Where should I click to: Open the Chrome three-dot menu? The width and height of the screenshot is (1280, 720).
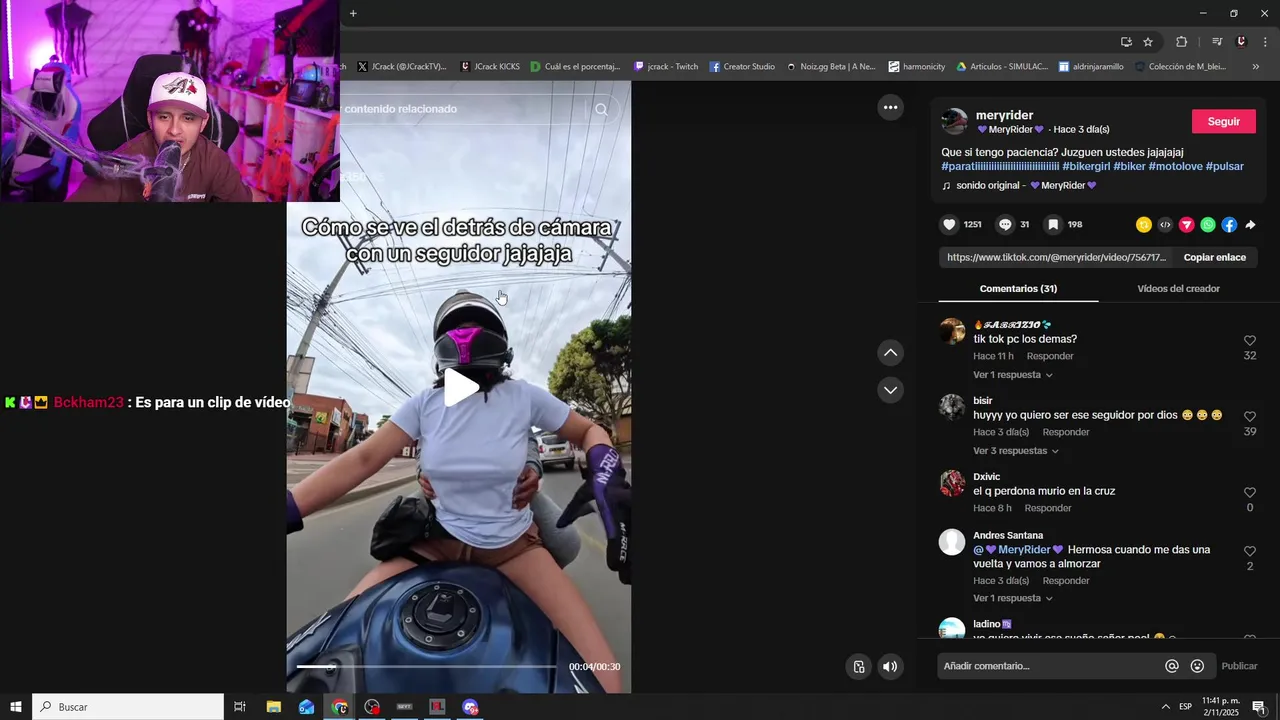(x=1265, y=42)
